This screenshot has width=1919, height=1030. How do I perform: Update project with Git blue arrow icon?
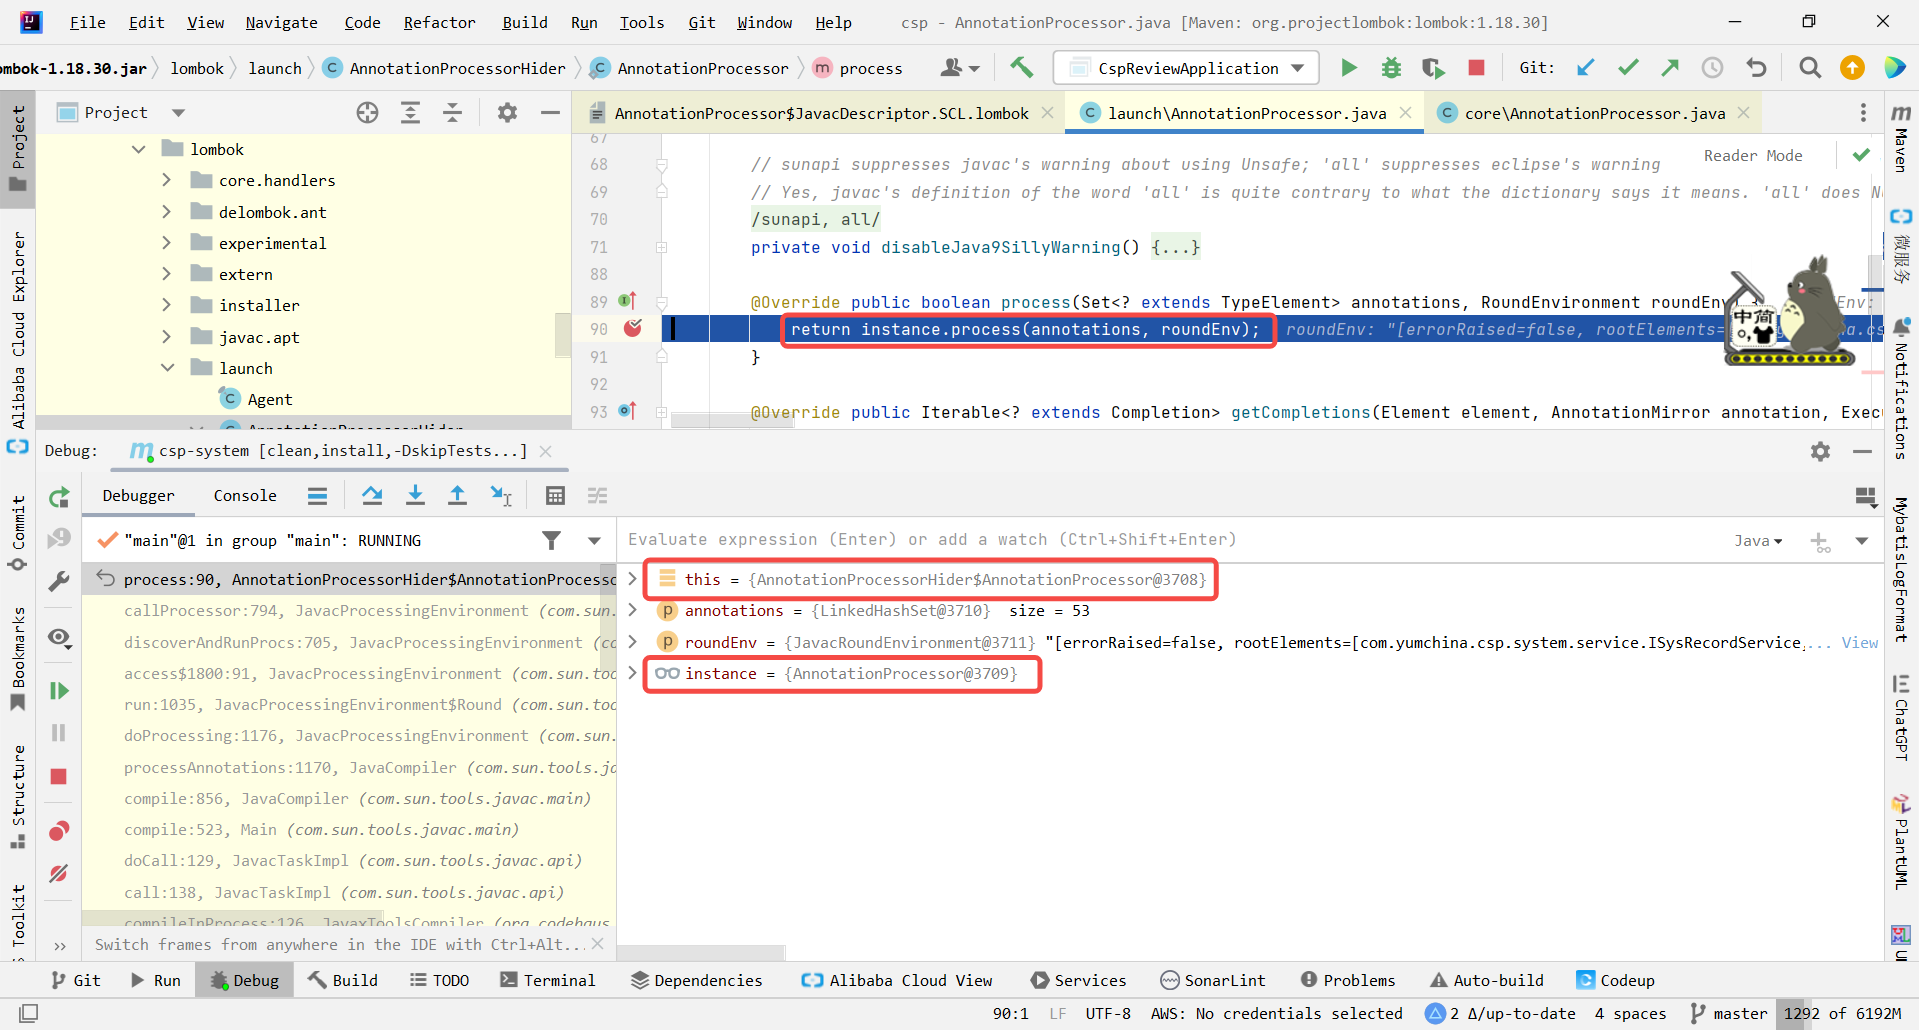pos(1586,67)
